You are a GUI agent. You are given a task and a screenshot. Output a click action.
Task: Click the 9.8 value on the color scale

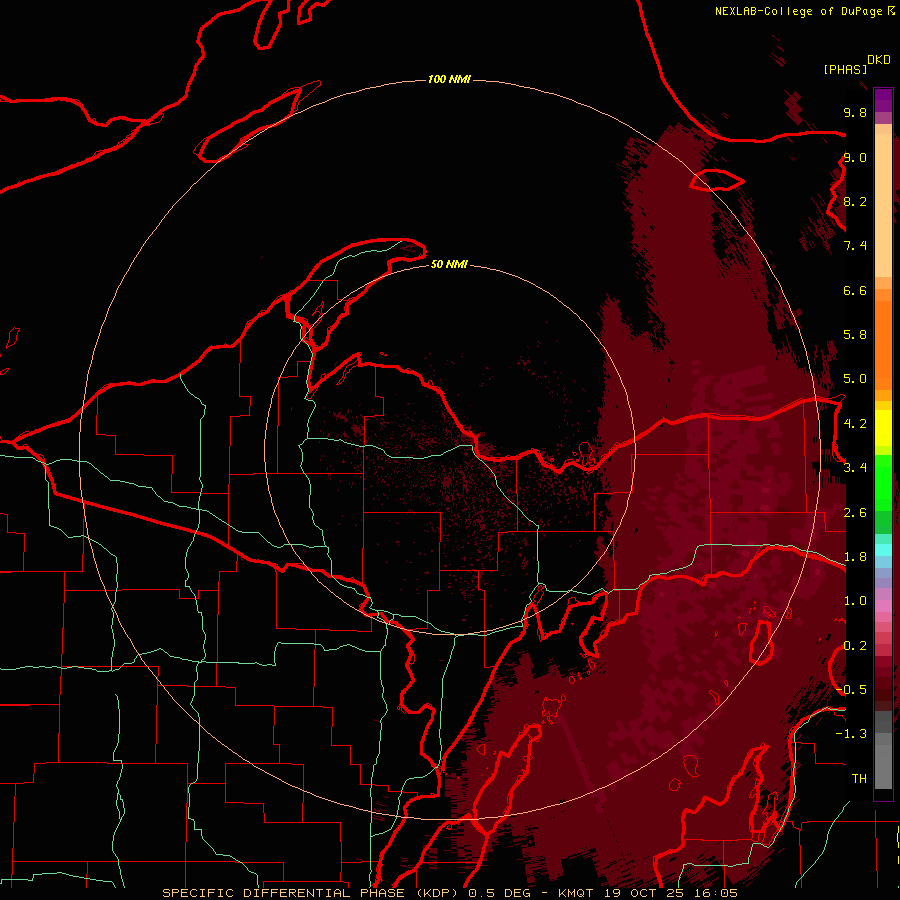(855, 112)
